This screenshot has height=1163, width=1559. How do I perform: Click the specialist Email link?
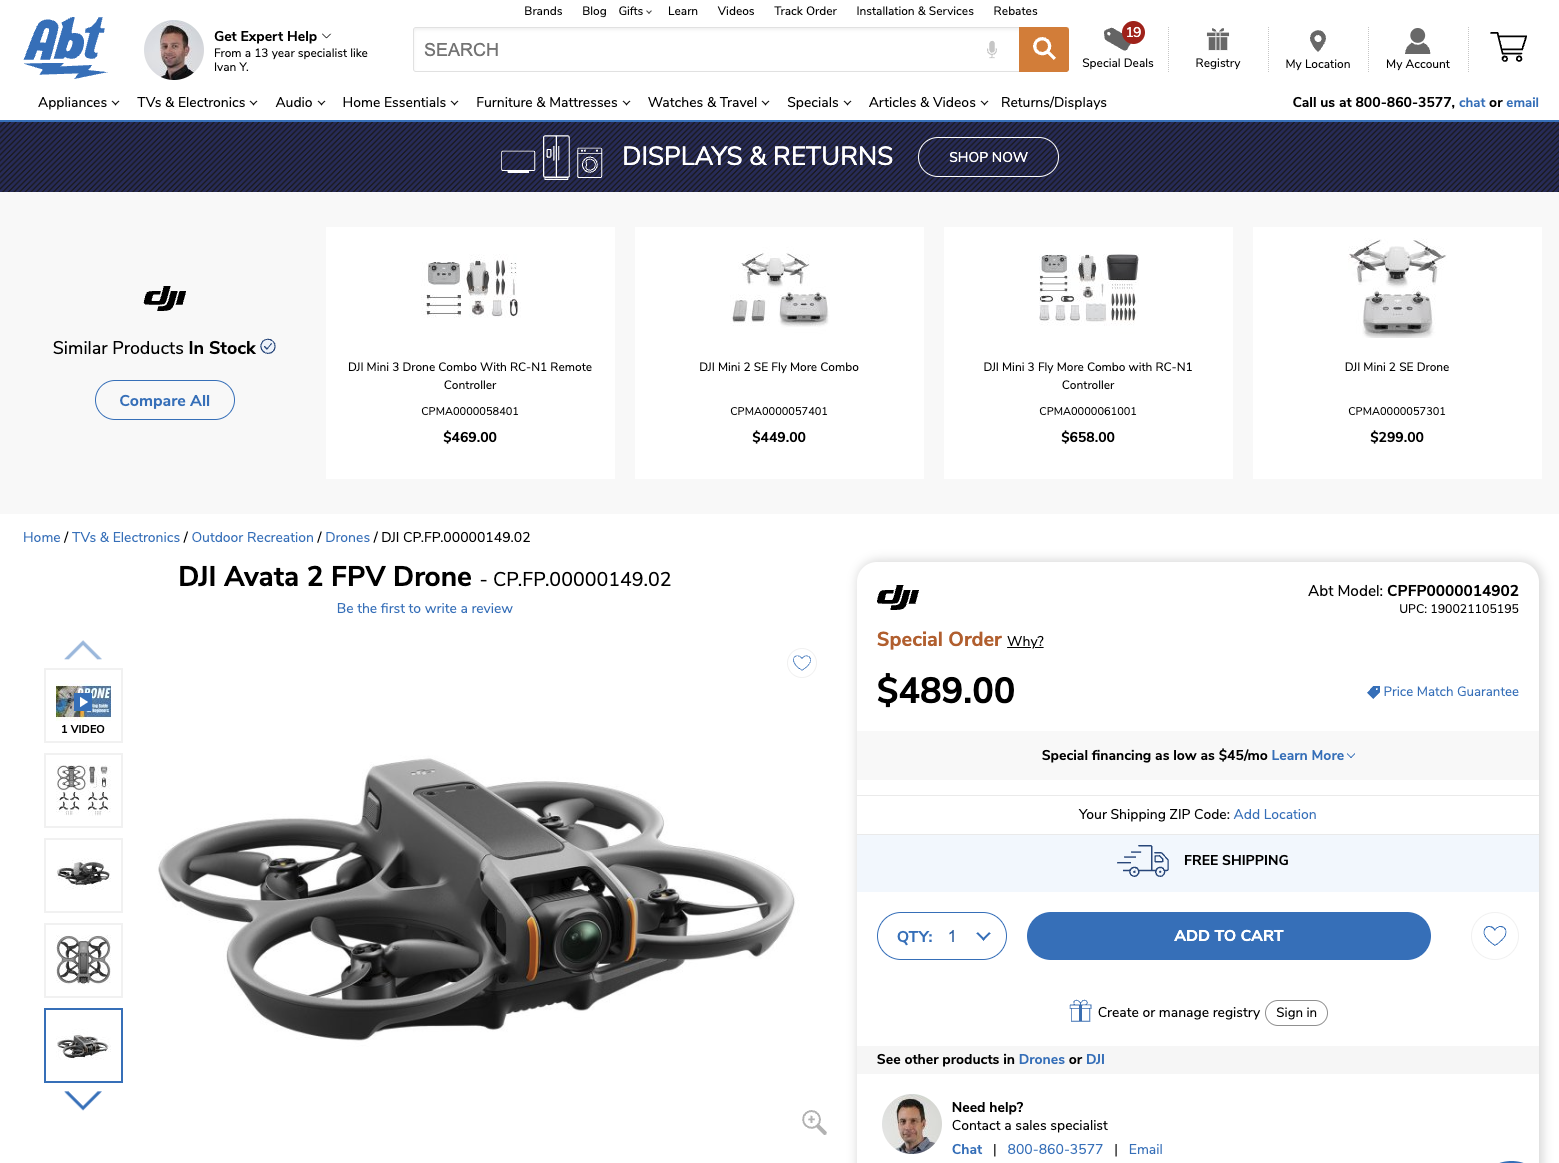click(1145, 1149)
